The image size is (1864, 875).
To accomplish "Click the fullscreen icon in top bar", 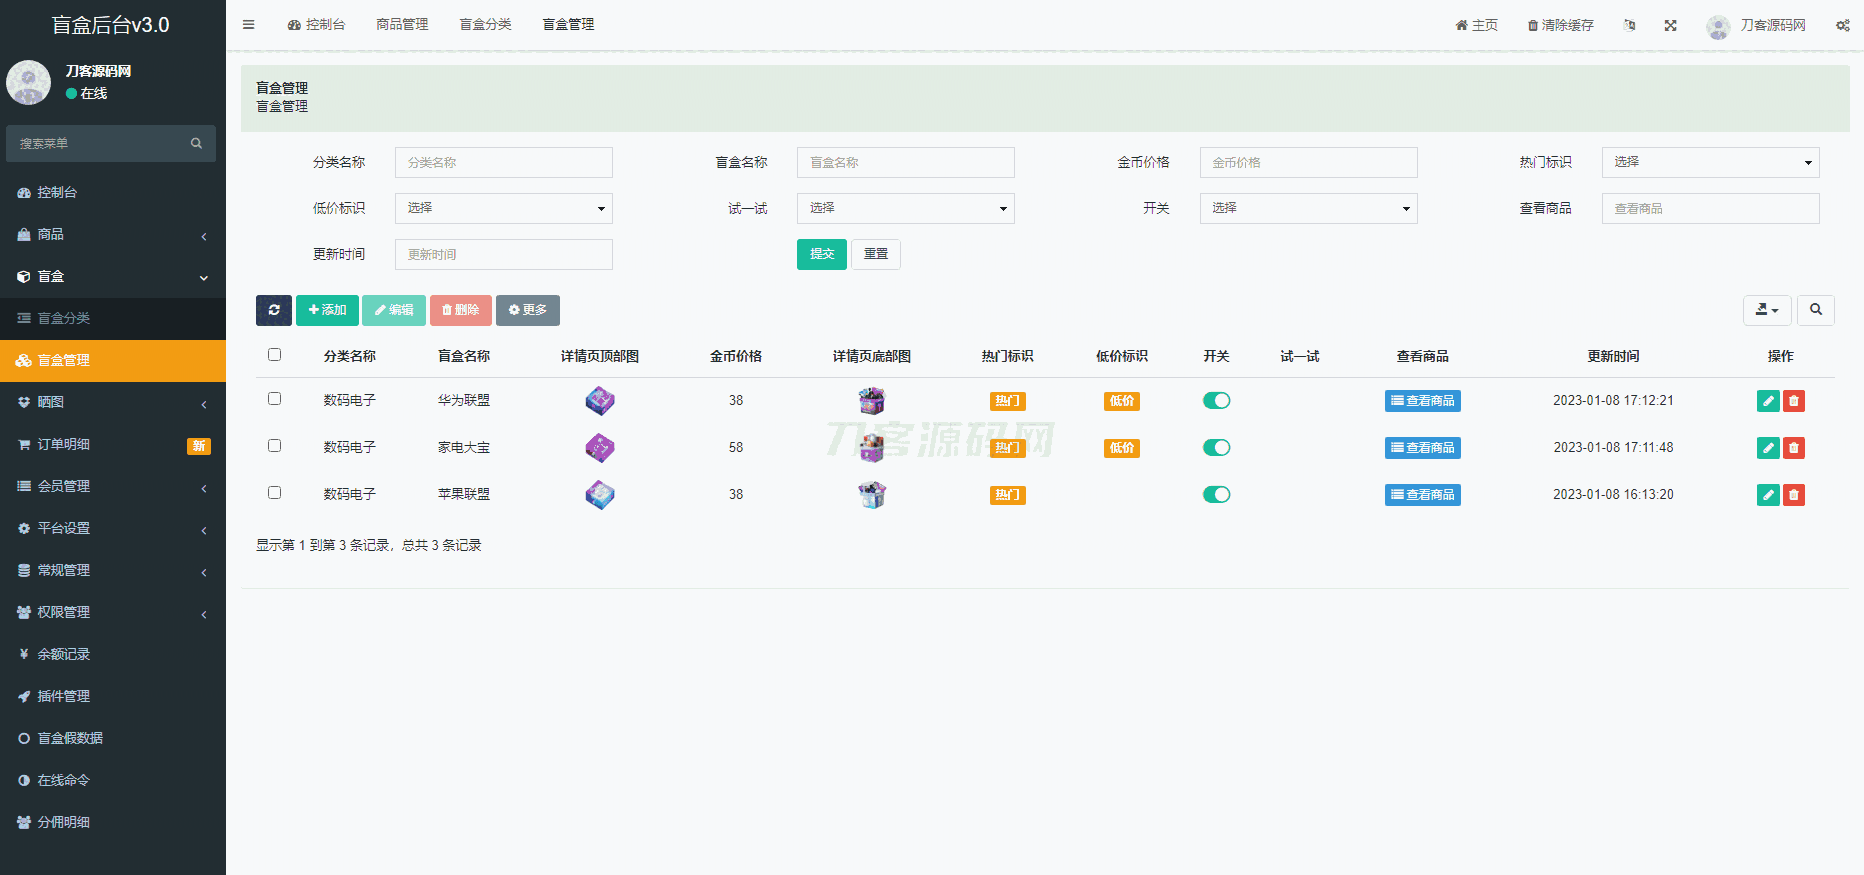I will click(1670, 25).
